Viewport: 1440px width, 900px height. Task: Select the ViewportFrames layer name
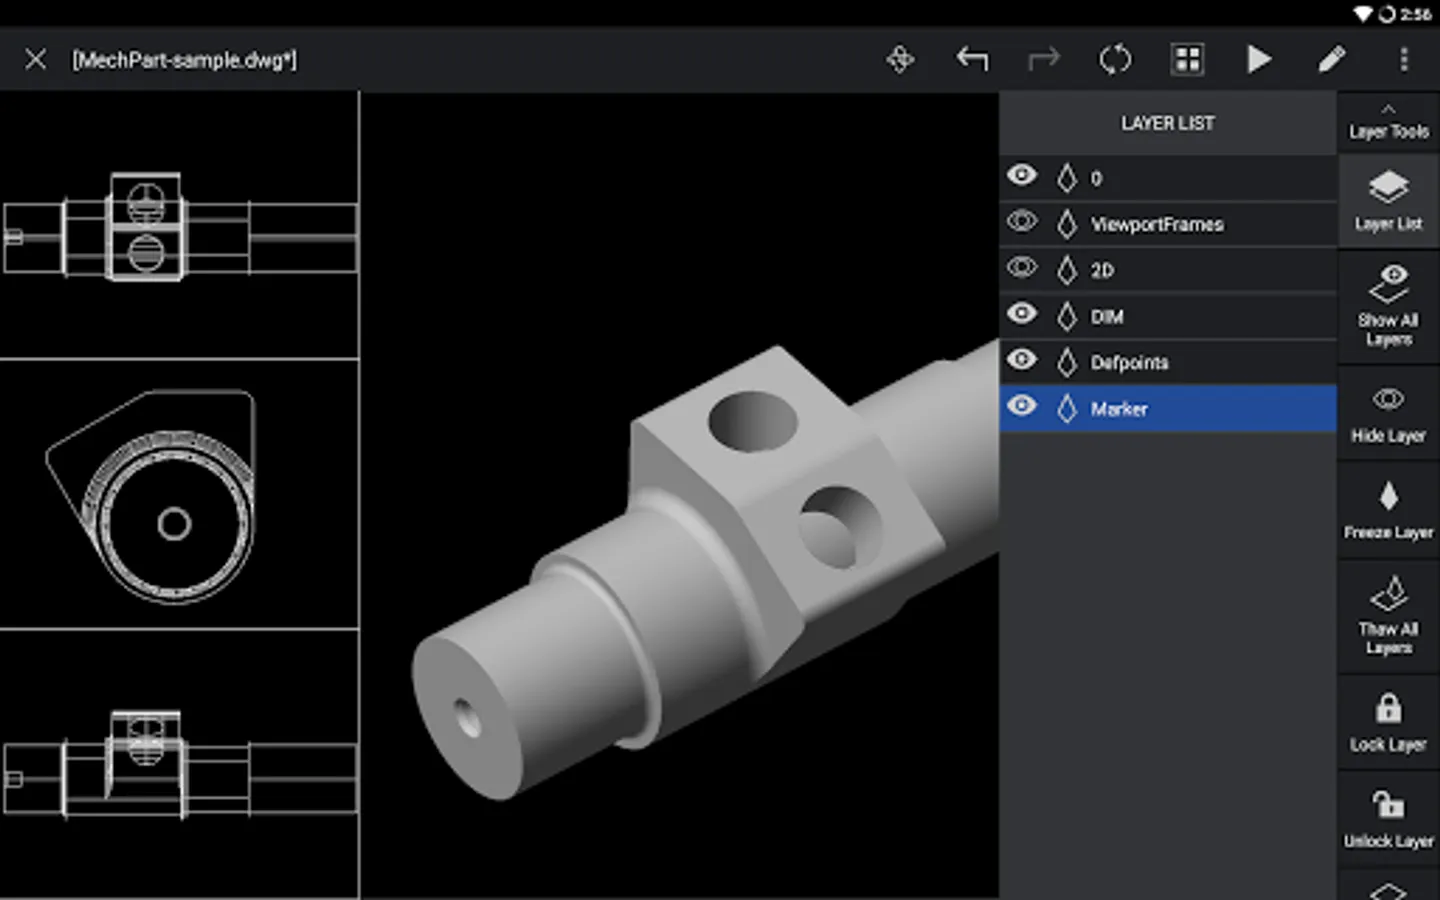pyautogui.click(x=1157, y=225)
